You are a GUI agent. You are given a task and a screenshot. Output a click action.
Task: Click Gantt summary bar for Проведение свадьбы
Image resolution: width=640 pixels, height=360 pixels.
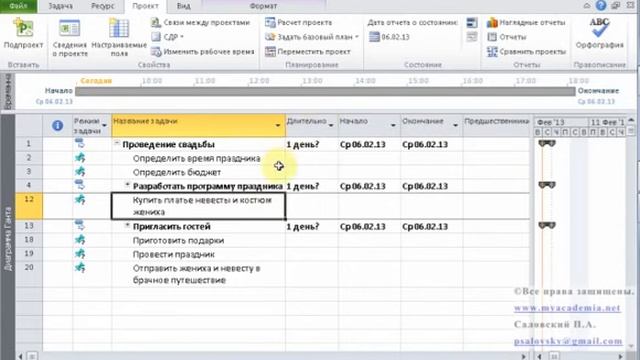[547, 143]
